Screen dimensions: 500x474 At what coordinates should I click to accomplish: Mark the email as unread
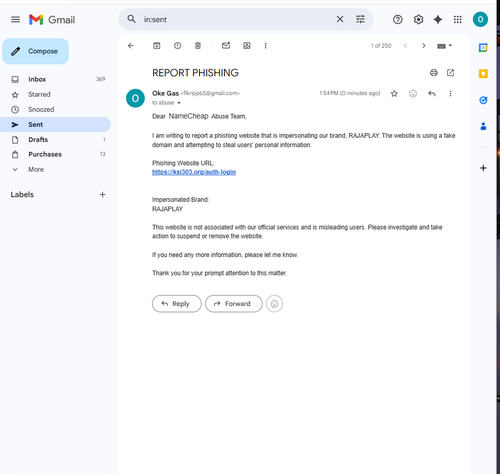point(226,45)
